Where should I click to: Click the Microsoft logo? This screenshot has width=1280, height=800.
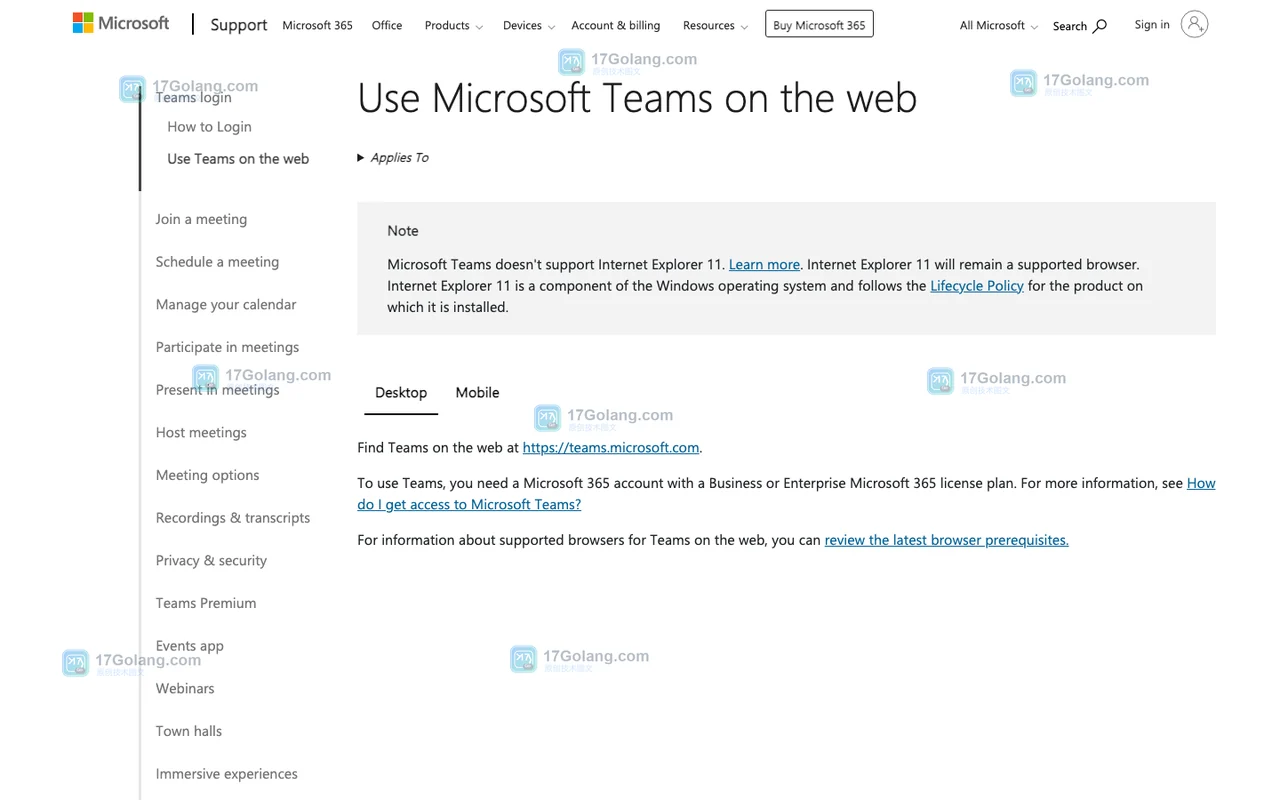[121, 23]
